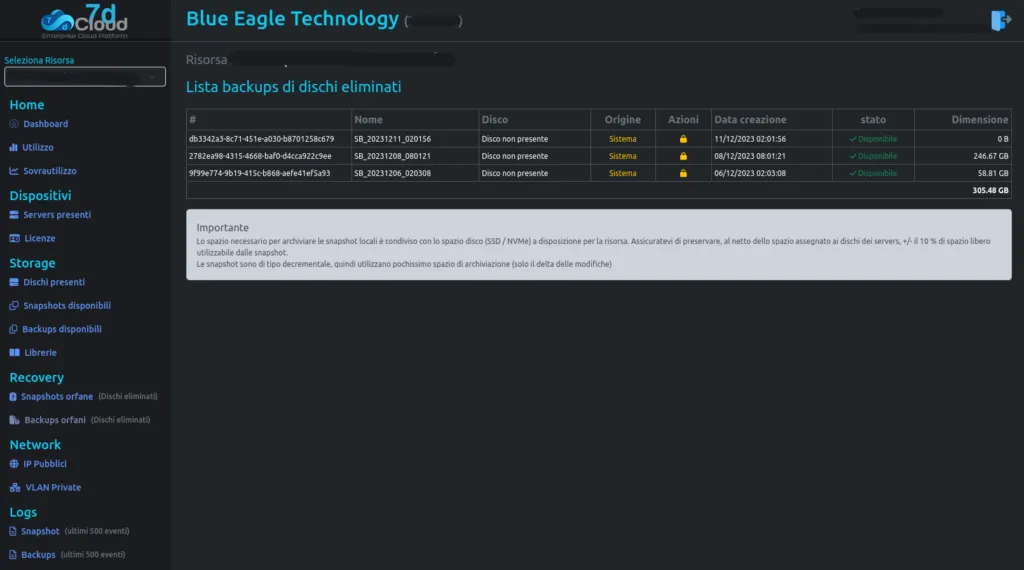Sort the table by Data creazione column
1024x570 pixels.
click(750, 119)
